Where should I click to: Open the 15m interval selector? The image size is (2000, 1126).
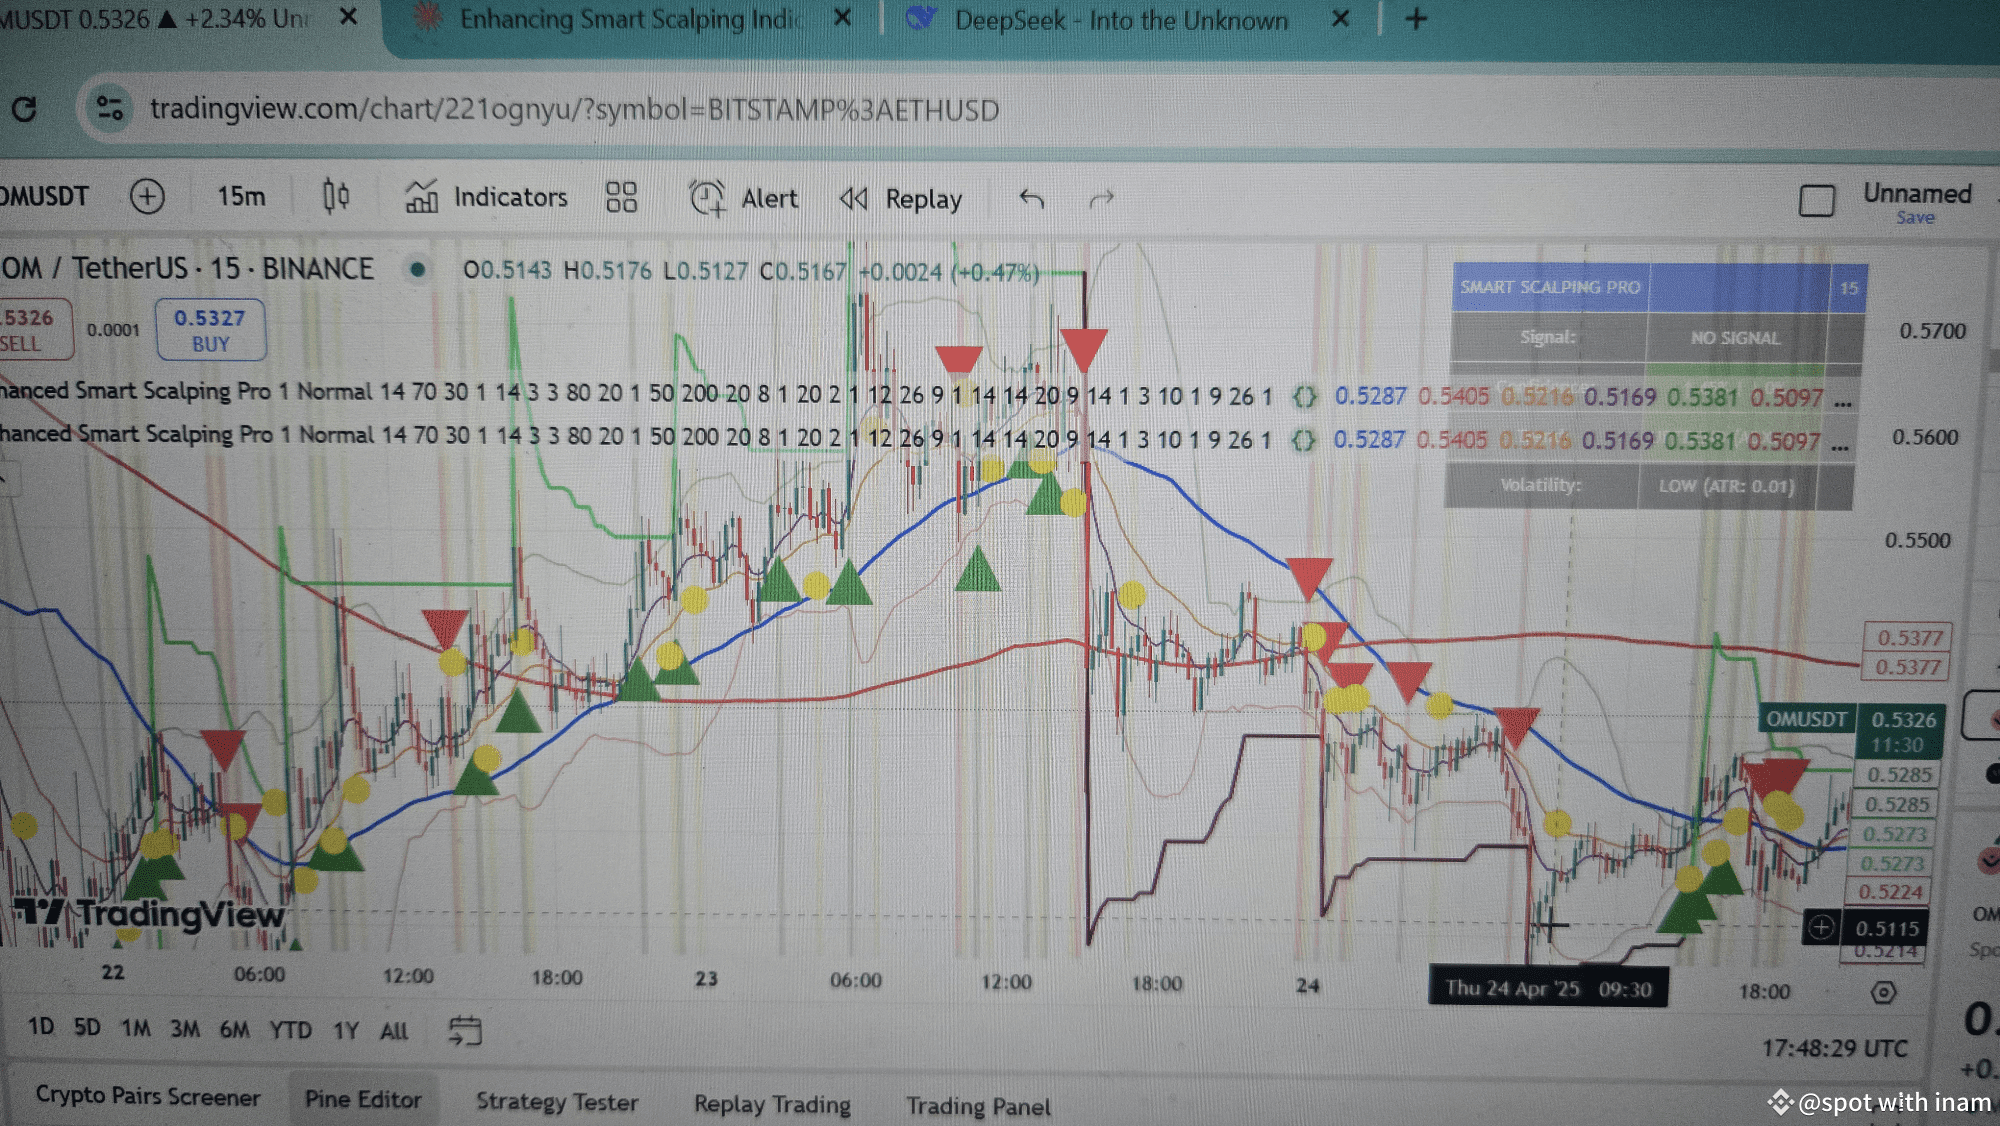pyautogui.click(x=241, y=196)
